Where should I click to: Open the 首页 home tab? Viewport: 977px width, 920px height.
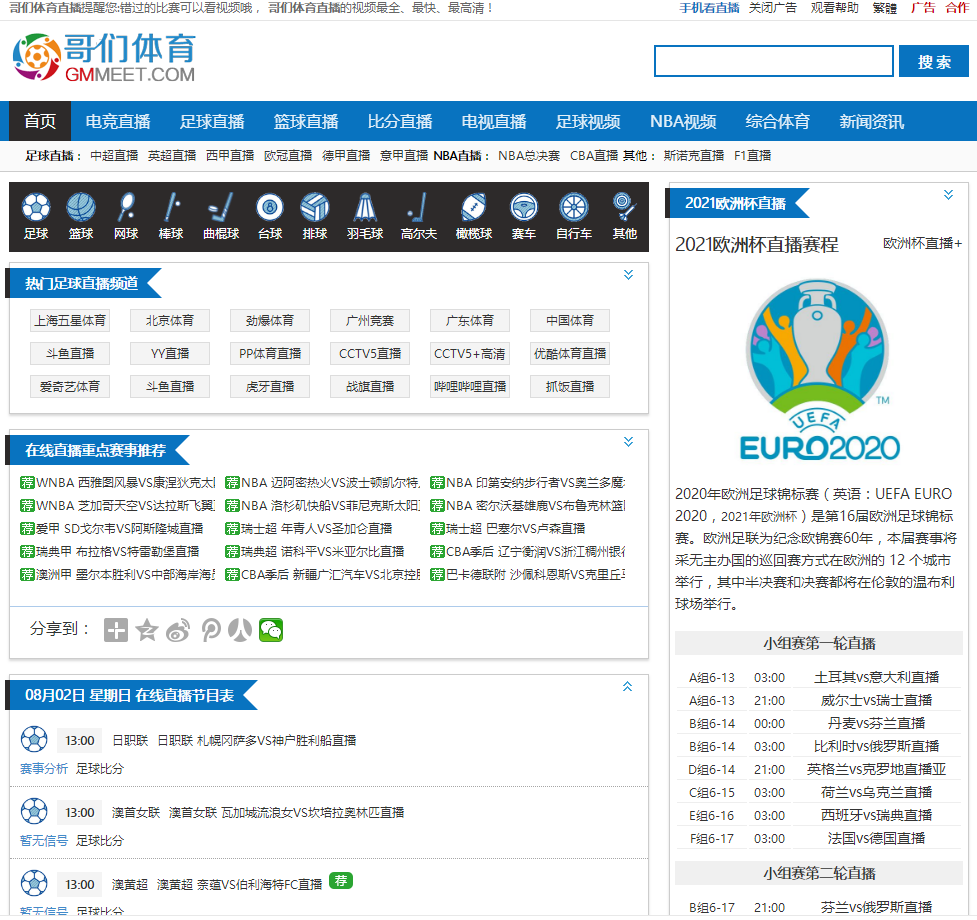40,121
